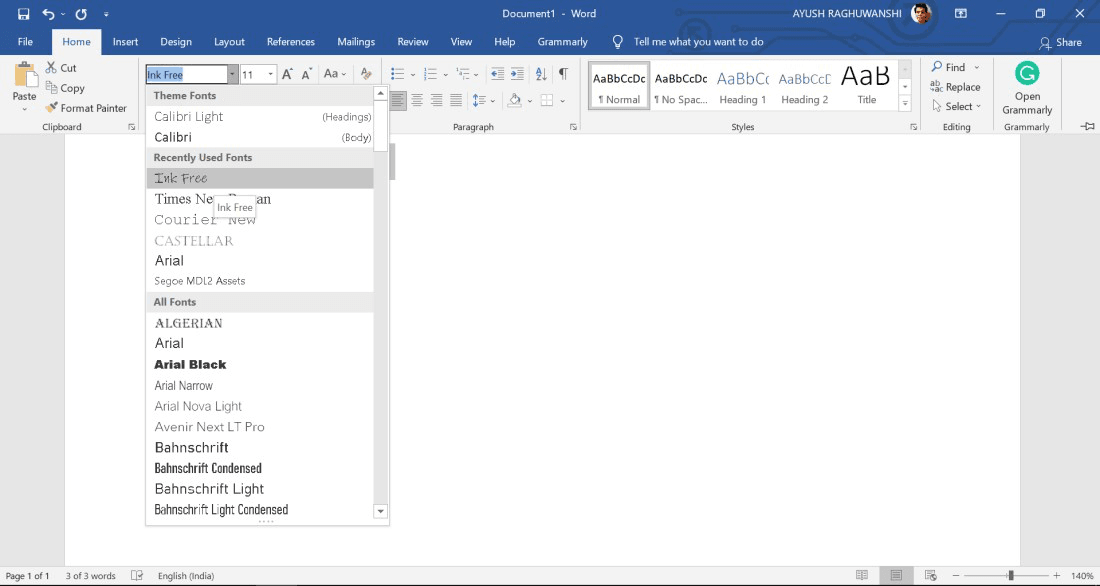
Task: Toggle Show/Hide paragraph marks
Action: (563, 74)
